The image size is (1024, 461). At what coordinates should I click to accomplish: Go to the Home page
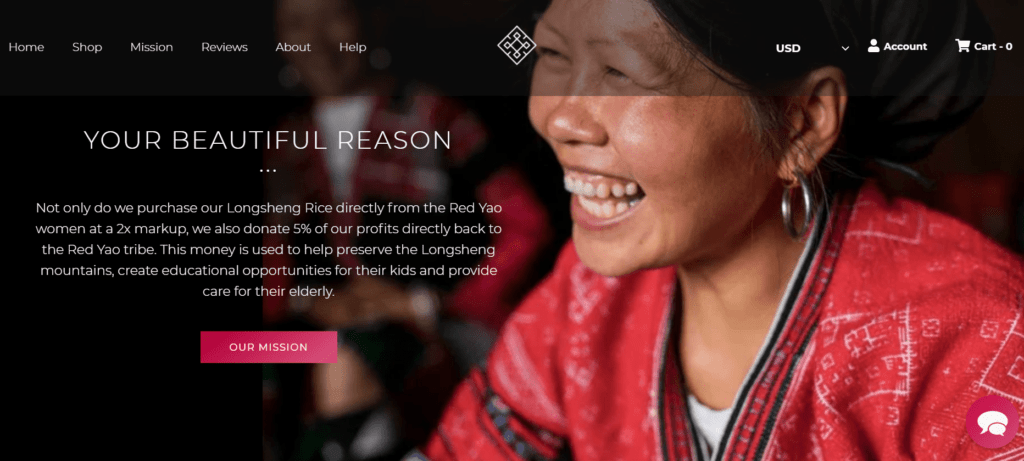click(x=26, y=47)
